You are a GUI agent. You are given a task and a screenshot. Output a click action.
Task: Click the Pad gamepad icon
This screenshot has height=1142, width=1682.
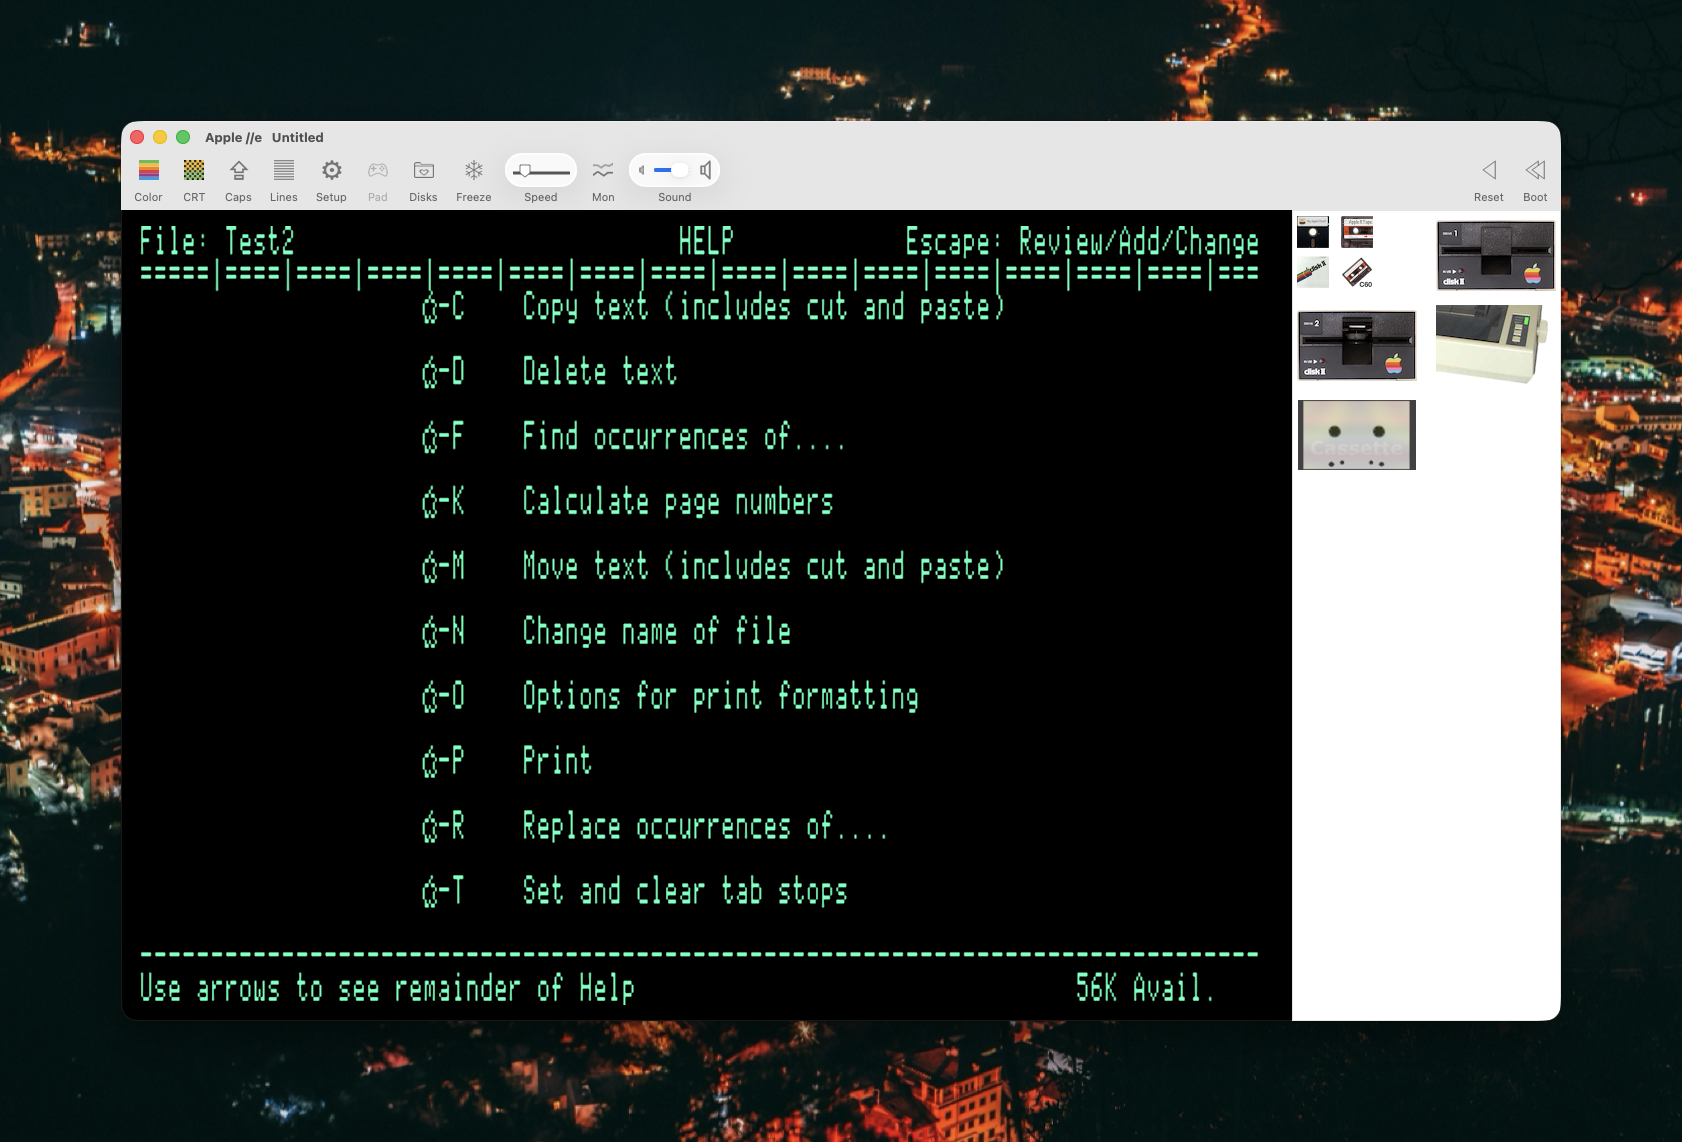[x=378, y=170]
